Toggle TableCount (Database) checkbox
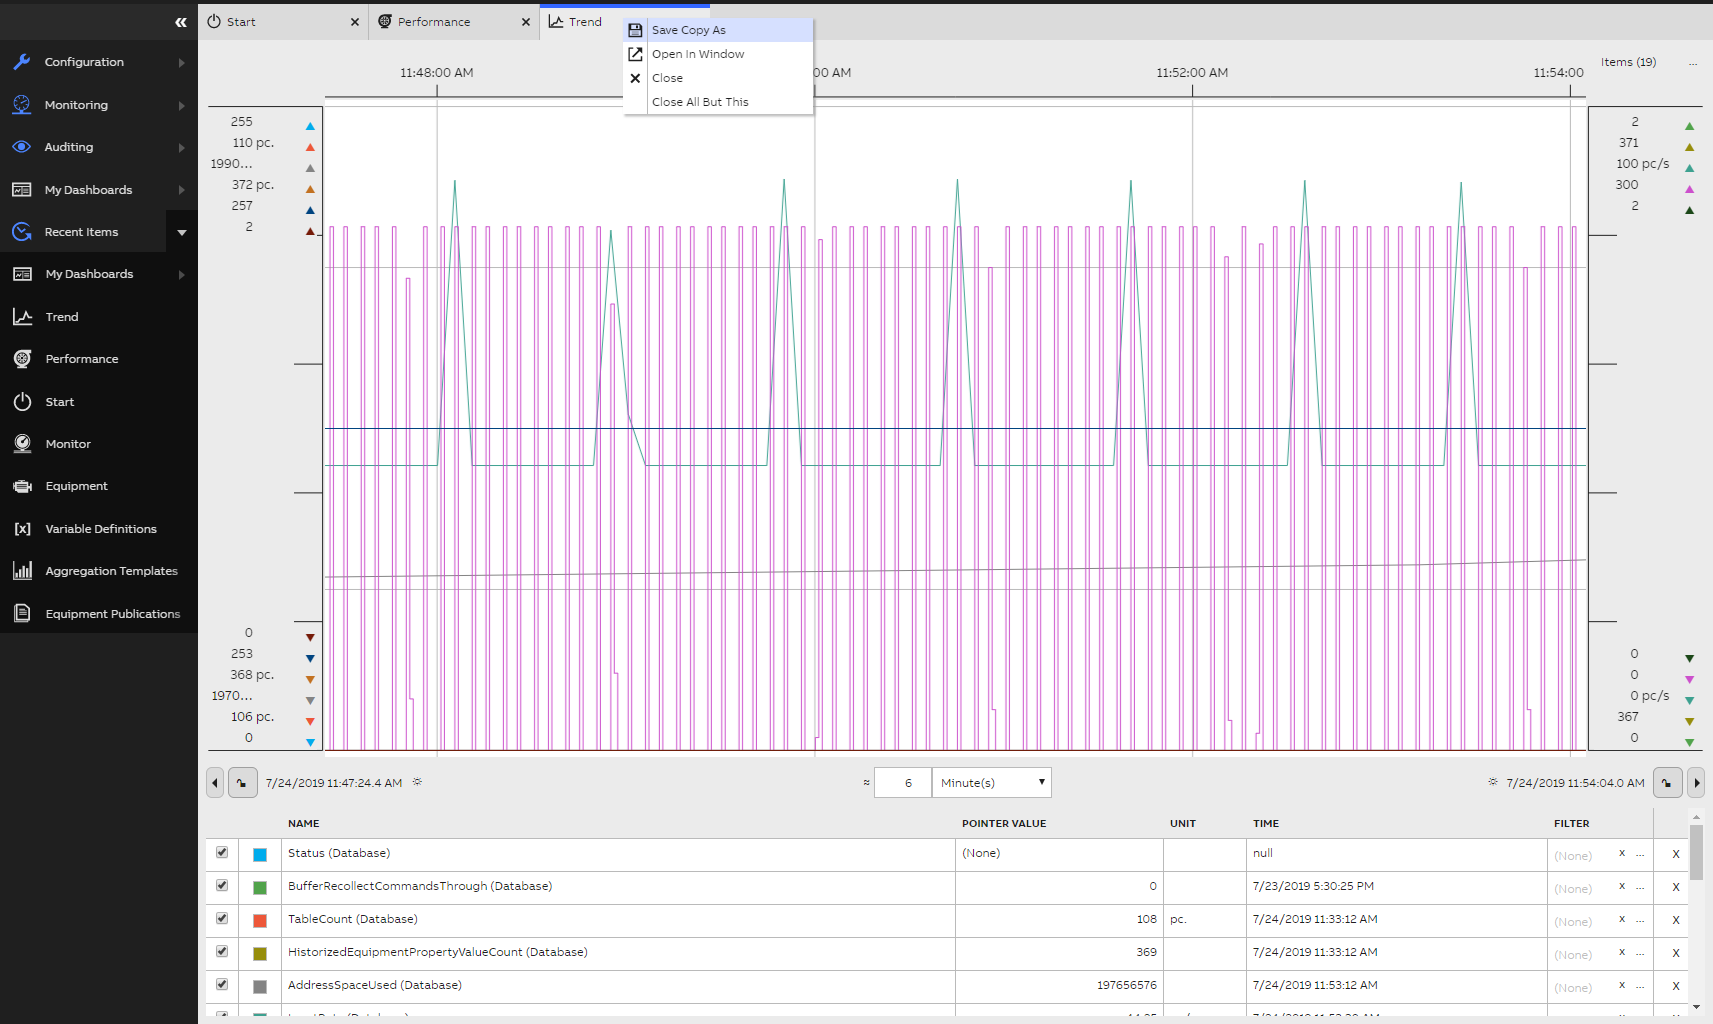 (x=222, y=919)
